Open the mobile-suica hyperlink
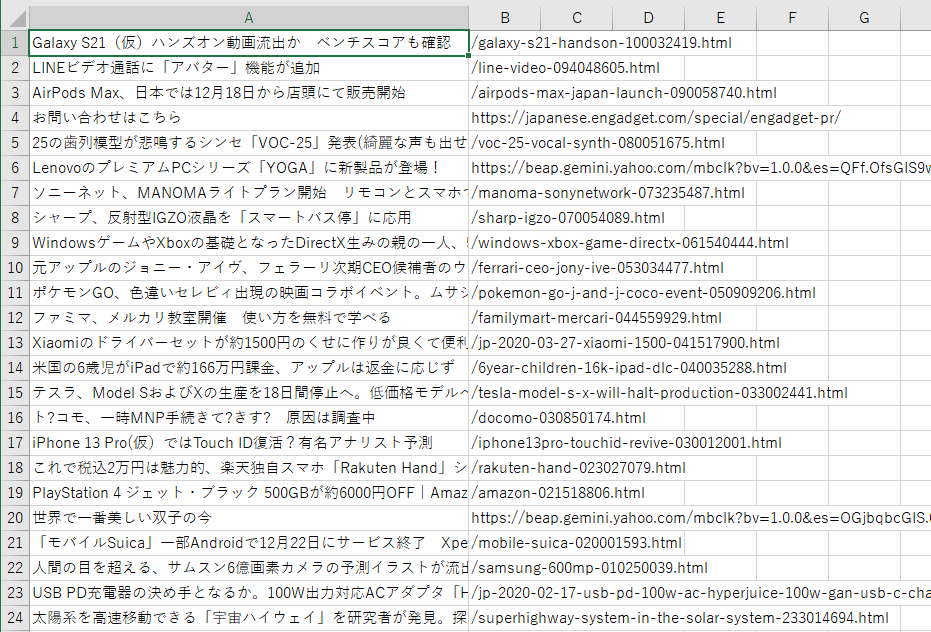The width and height of the screenshot is (931, 632). [560, 543]
